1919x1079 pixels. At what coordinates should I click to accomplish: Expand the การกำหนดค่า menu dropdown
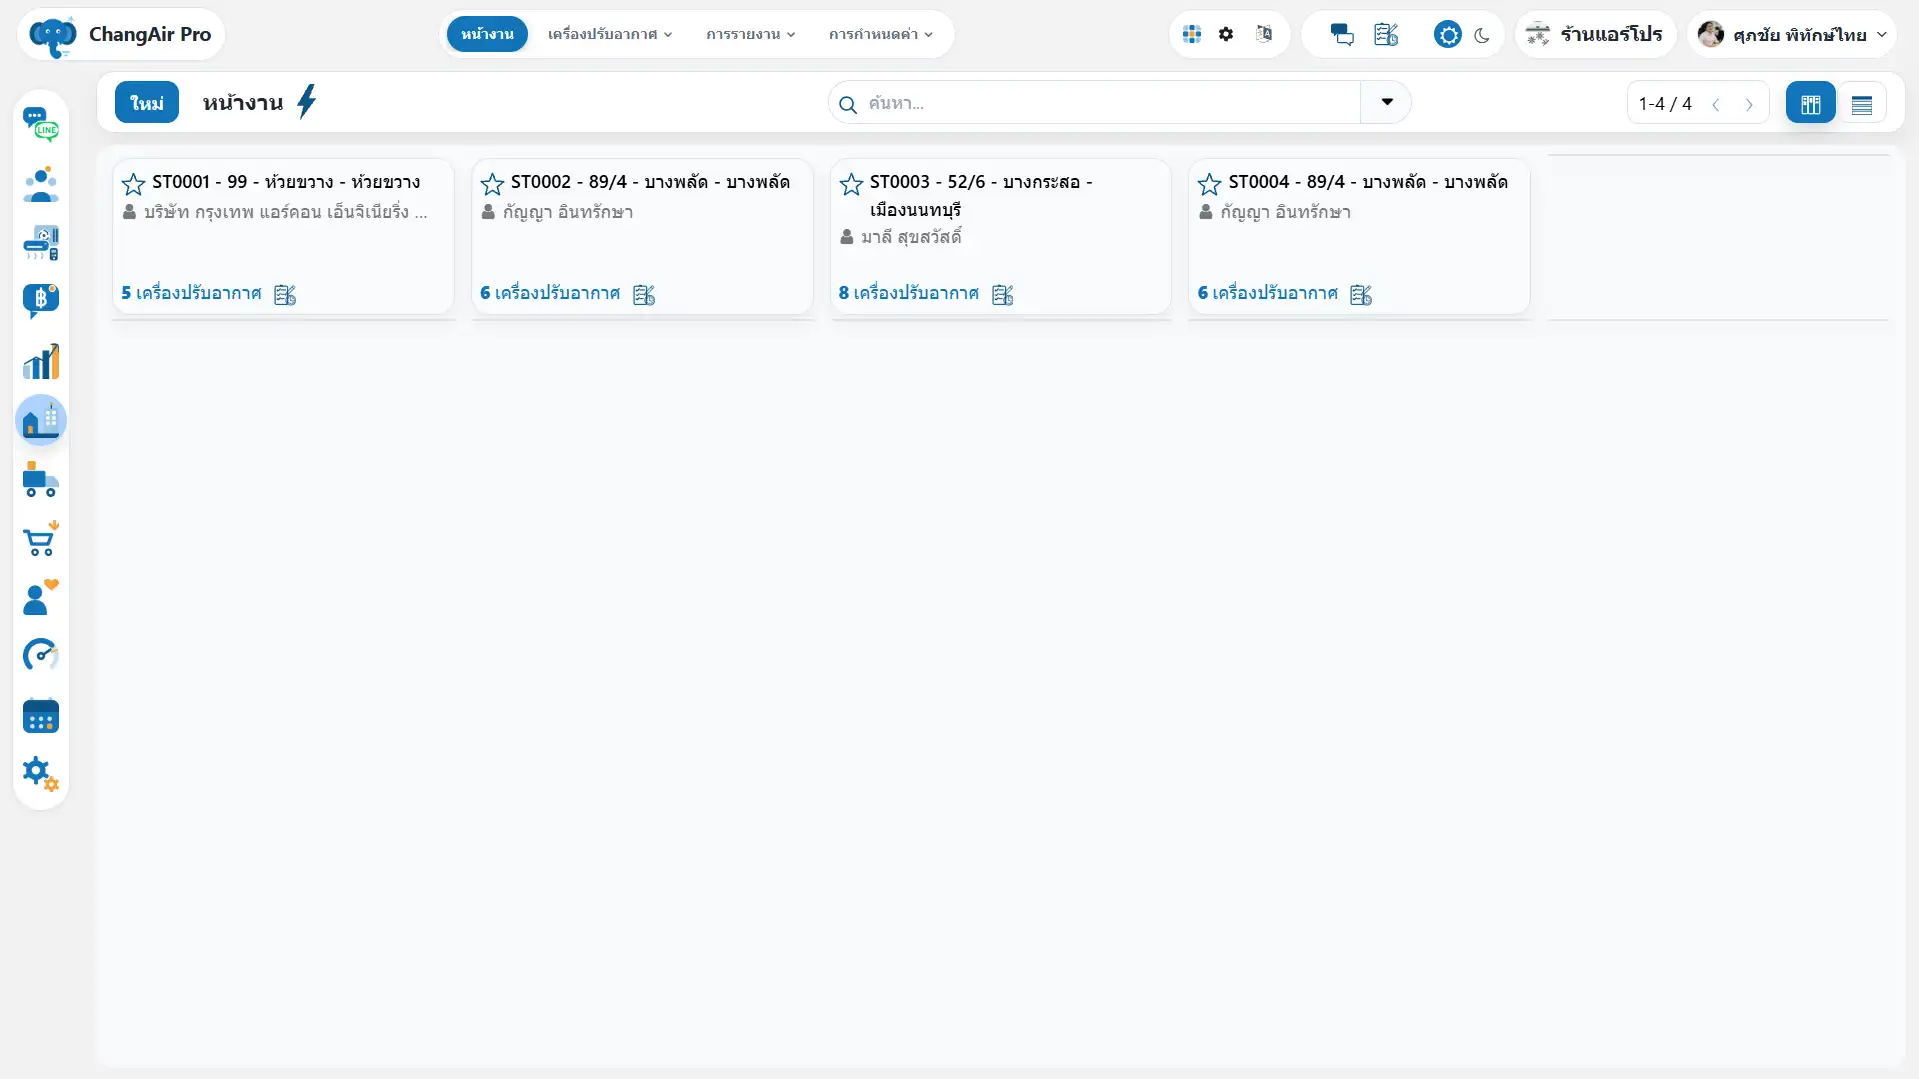[881, 34]
